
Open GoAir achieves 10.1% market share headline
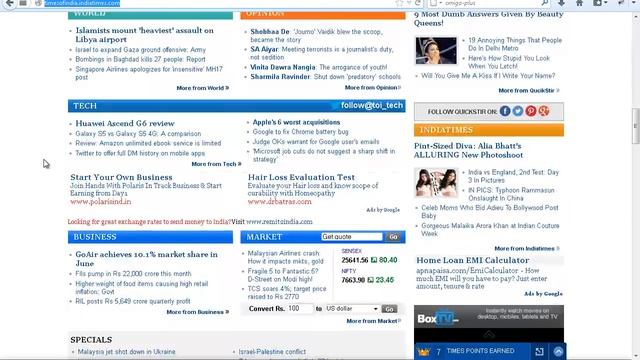point(147,259)
